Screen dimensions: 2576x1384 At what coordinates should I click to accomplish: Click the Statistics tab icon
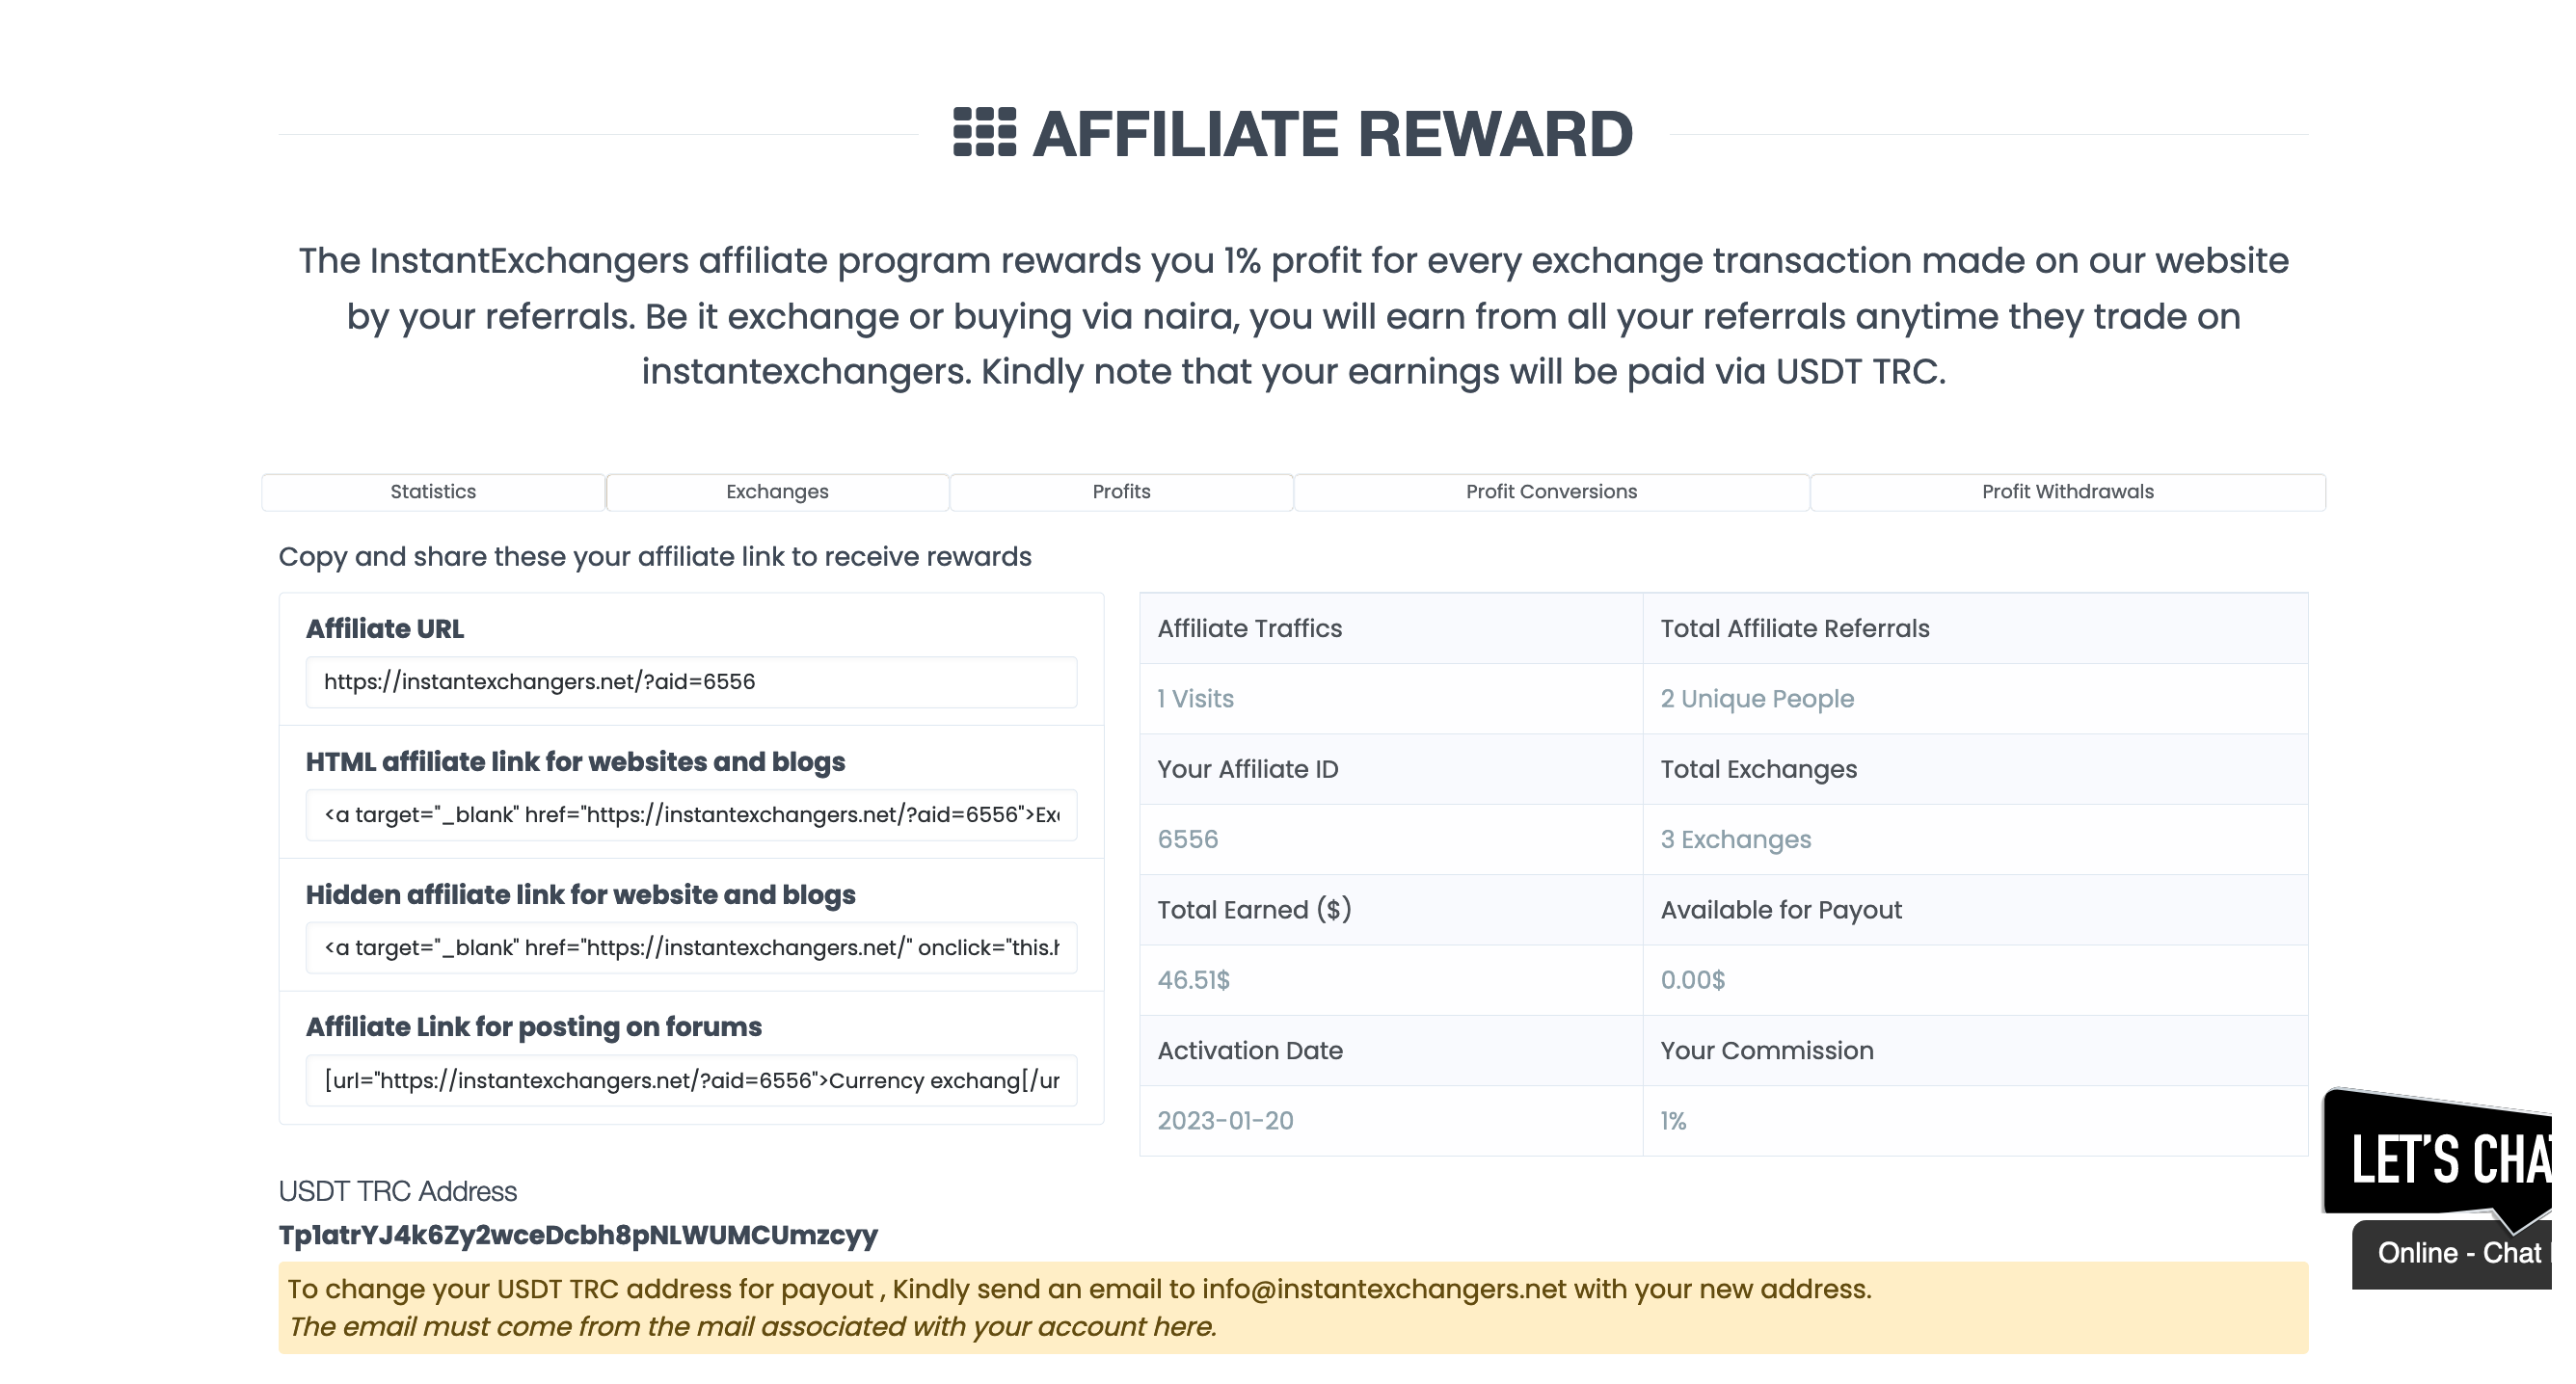coord(433,491)
